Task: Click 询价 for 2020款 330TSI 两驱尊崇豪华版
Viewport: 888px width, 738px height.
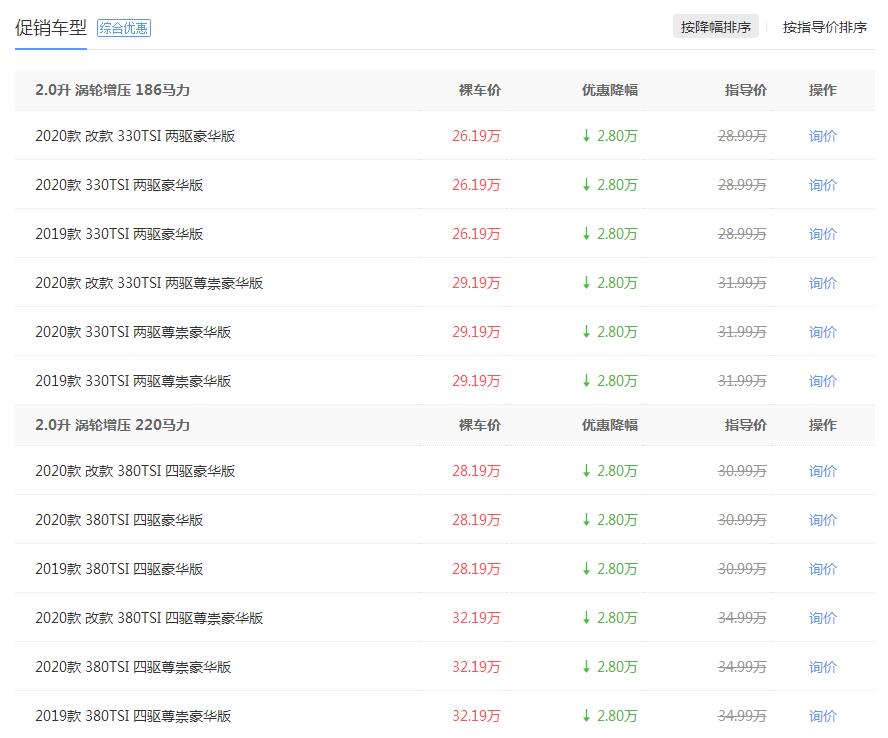Action: 823,332
